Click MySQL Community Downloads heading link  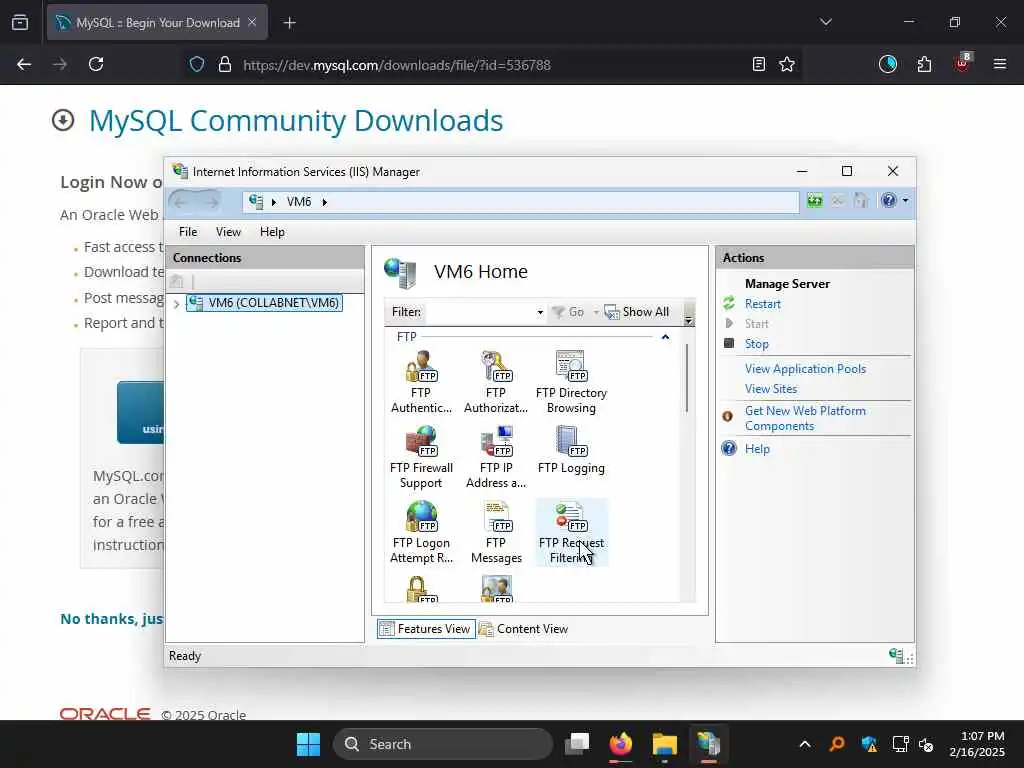(x=296, y=120)
